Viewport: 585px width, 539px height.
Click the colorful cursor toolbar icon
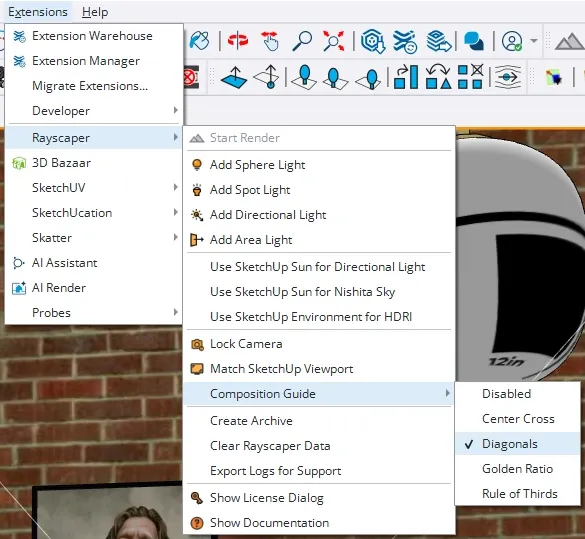(554, 78)
